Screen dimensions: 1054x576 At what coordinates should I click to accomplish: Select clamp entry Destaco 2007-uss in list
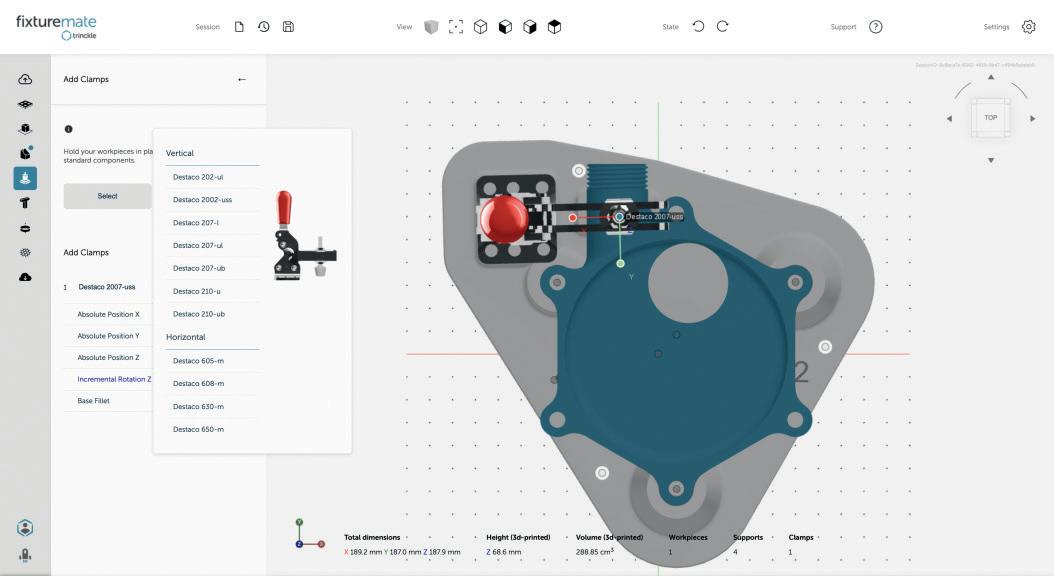click(107, 287)
